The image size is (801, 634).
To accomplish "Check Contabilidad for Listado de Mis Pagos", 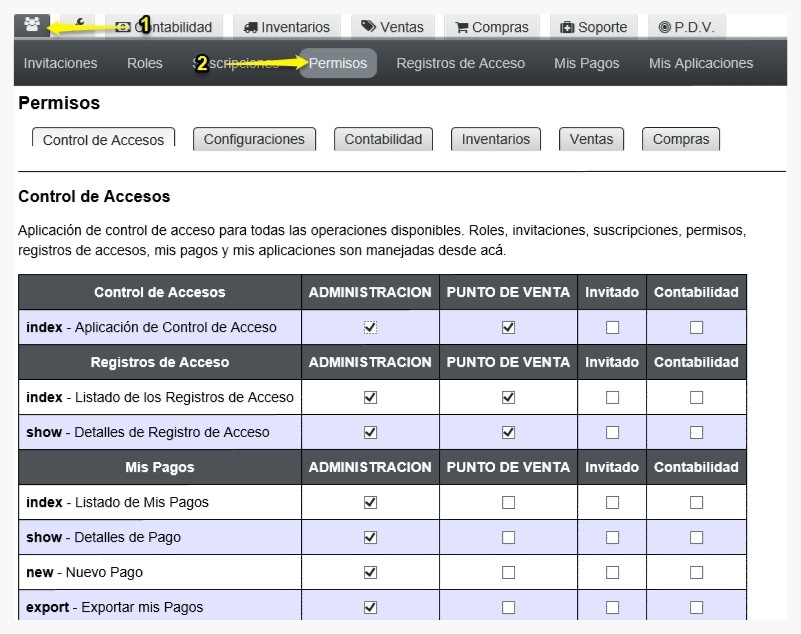I will (x=696, y=503).
